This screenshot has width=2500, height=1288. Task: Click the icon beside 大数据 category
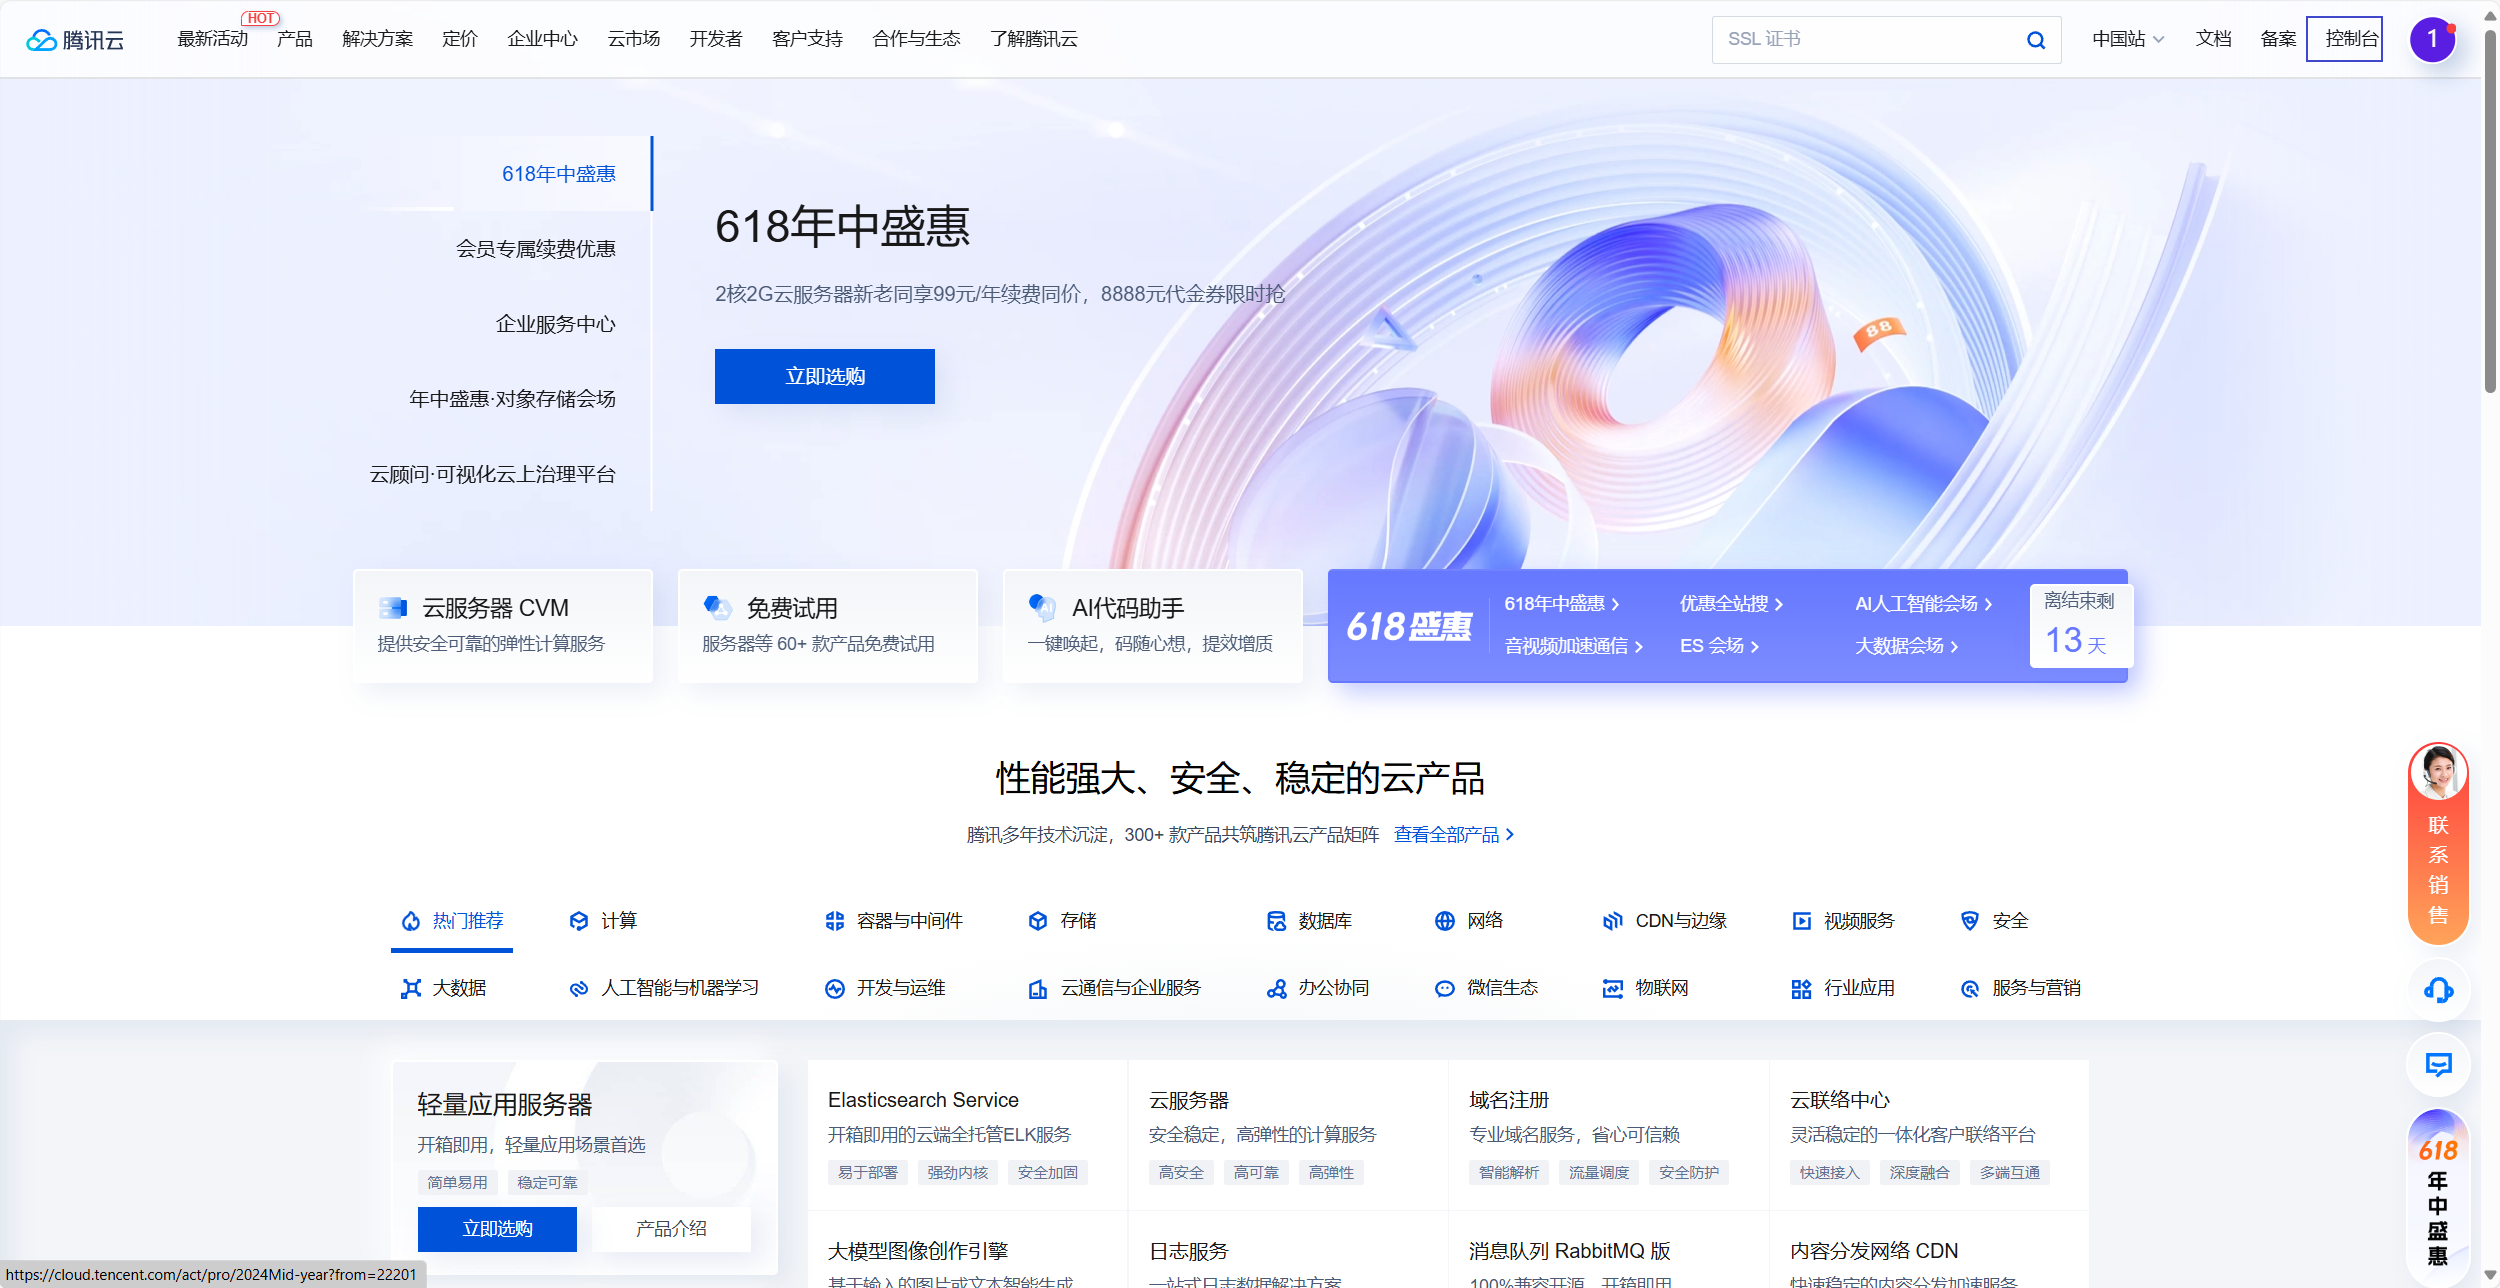411,989
